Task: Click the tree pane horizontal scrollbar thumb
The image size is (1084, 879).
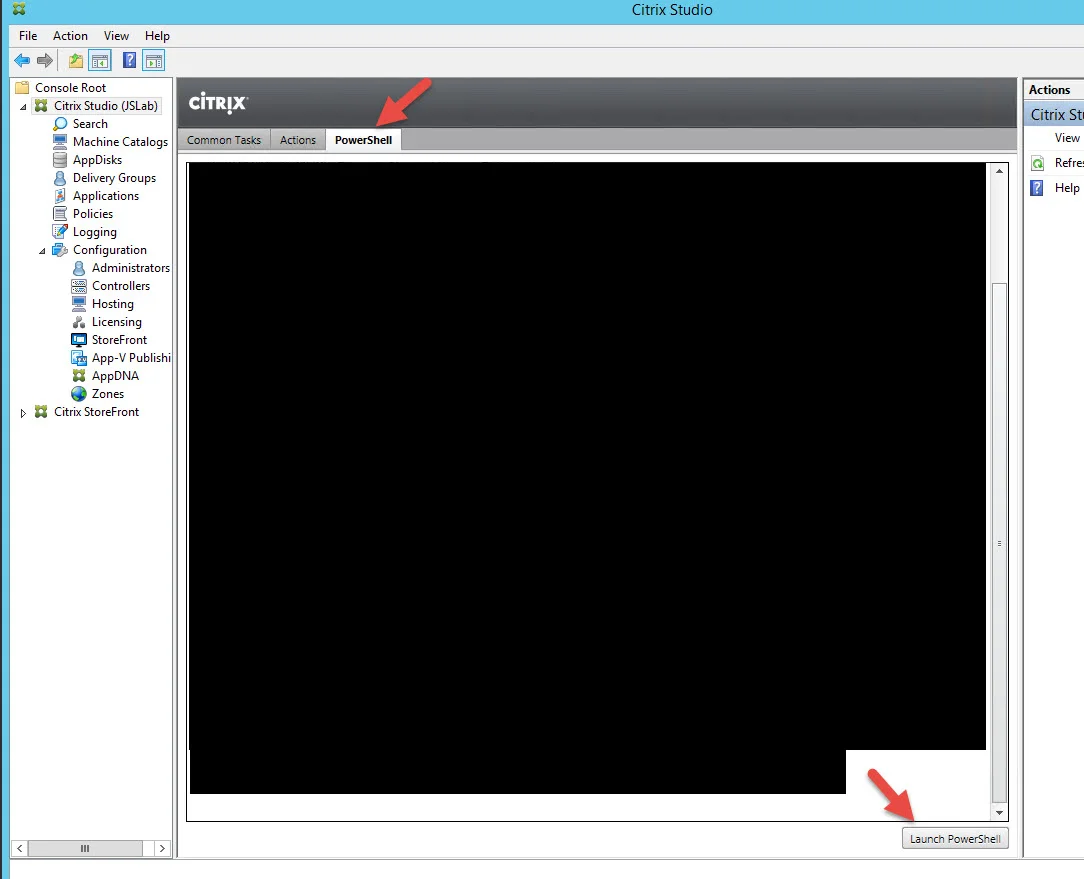Action: point(85,848)
